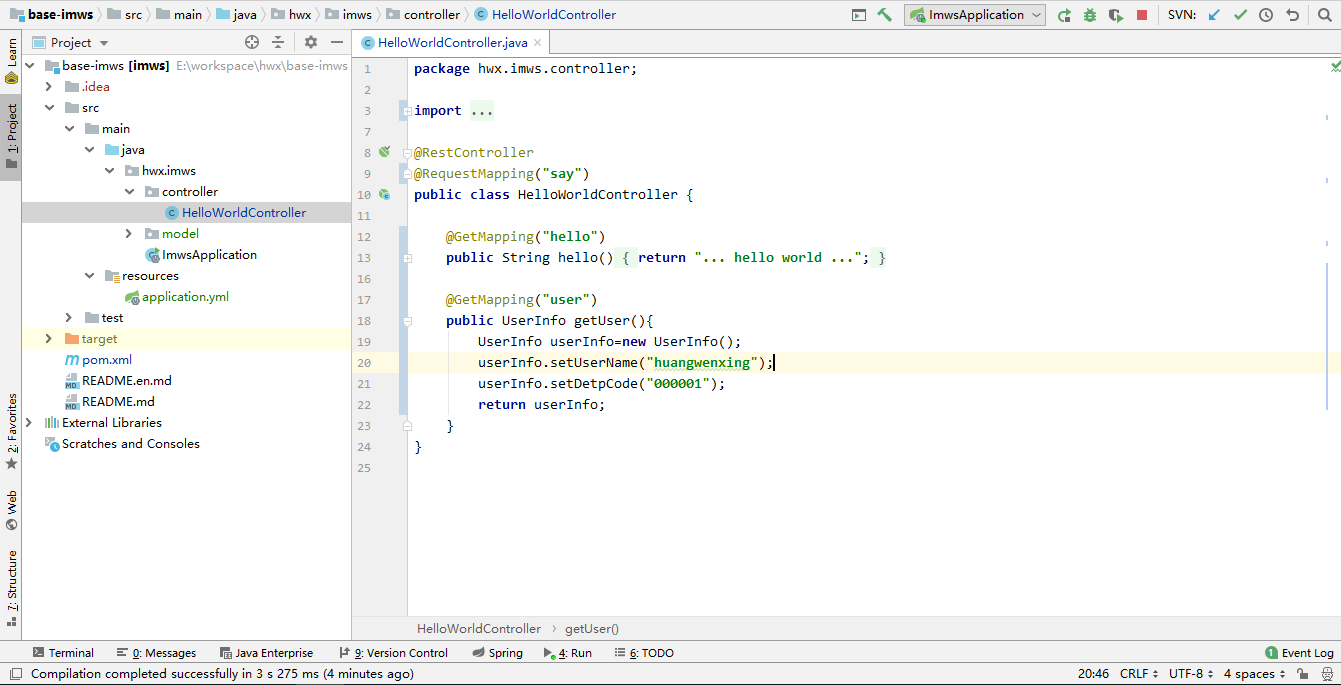
Task: Open pom.xml in the project tree
Action: [106, 360]
